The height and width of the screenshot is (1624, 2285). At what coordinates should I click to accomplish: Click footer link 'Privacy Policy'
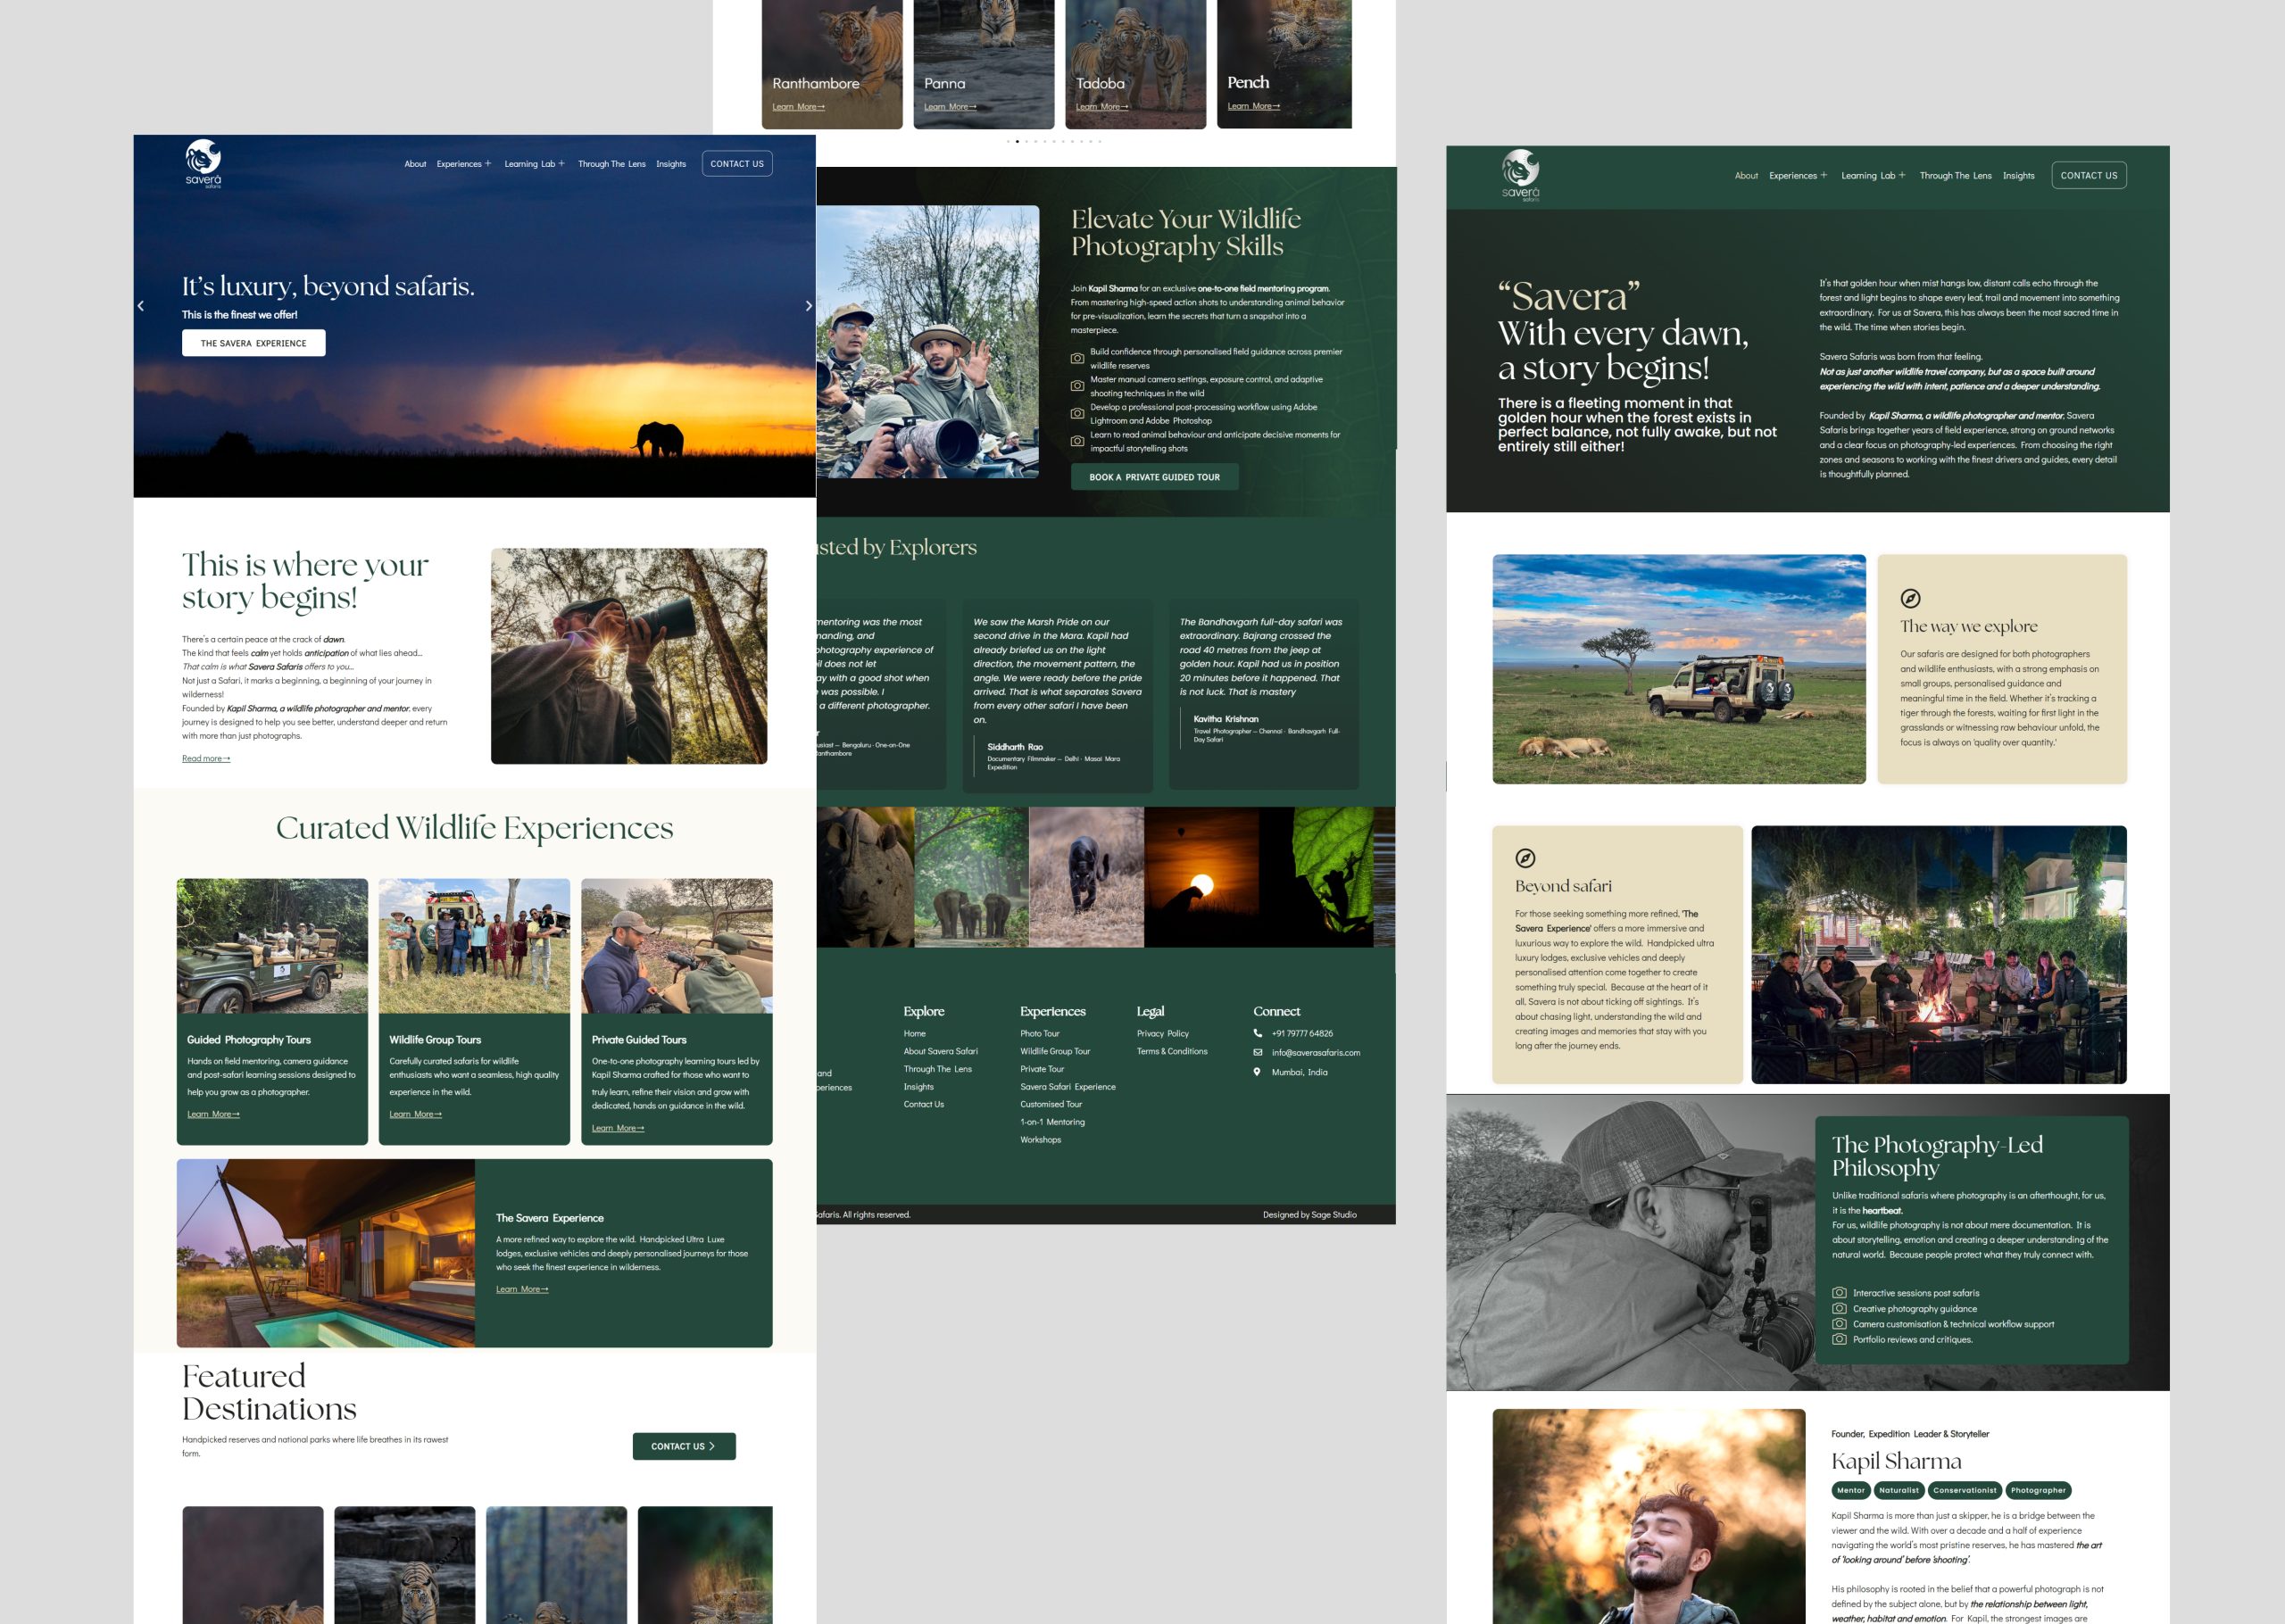click(1163, 1033)
